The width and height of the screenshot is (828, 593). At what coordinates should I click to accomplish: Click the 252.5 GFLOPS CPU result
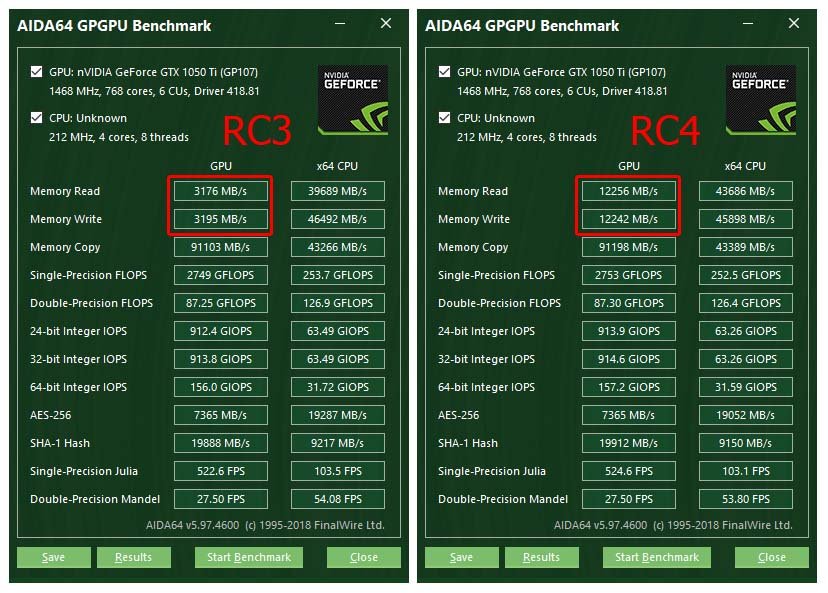tap(746, 275)
